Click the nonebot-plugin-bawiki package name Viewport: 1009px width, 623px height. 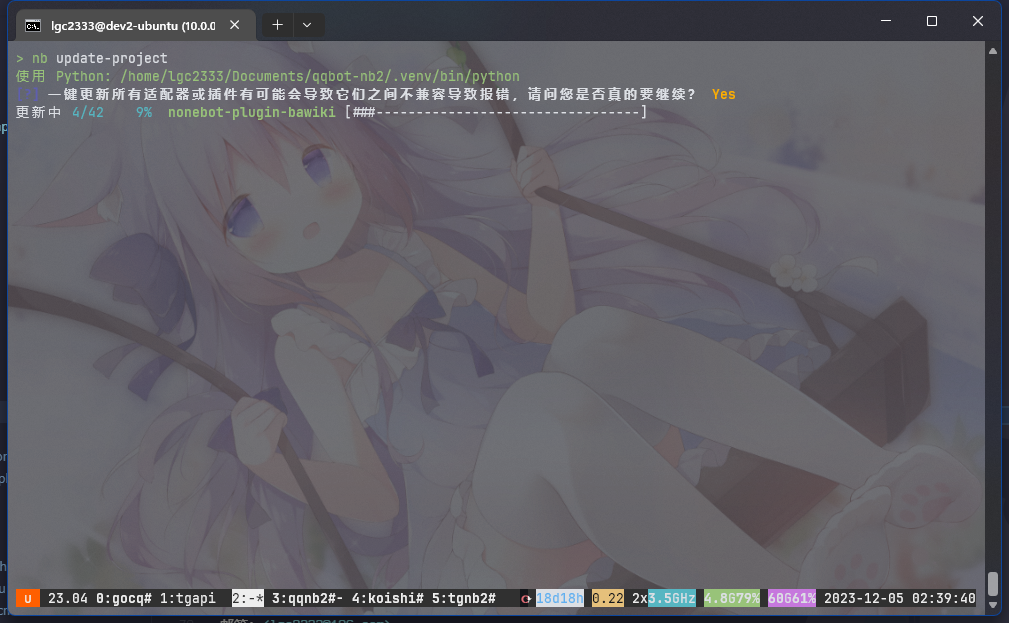pyautogui.click(x=252, y=113)
